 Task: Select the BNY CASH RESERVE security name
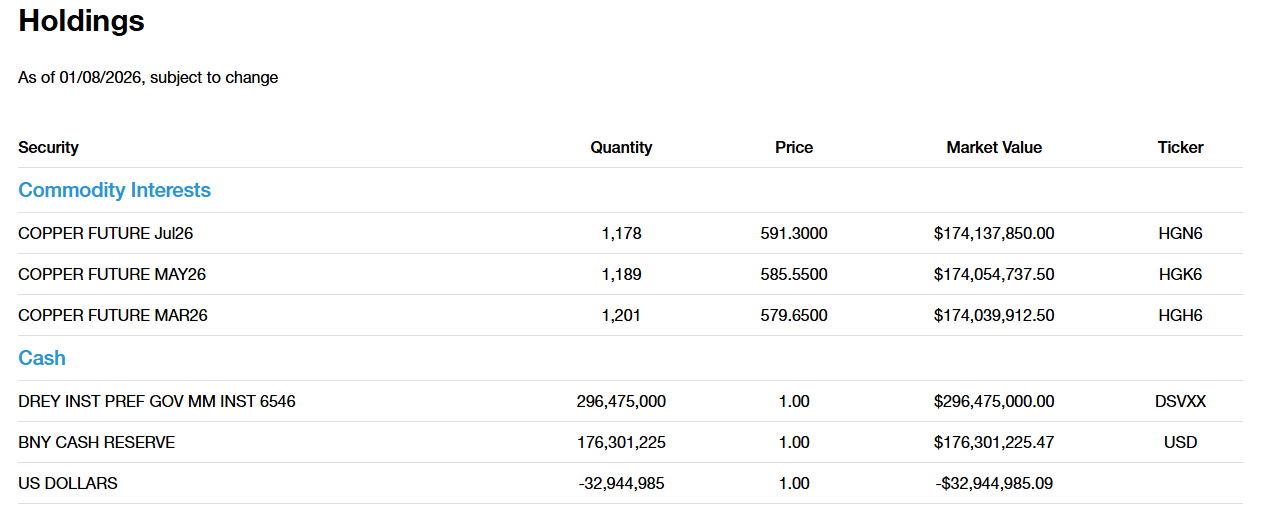pos(96,442)
